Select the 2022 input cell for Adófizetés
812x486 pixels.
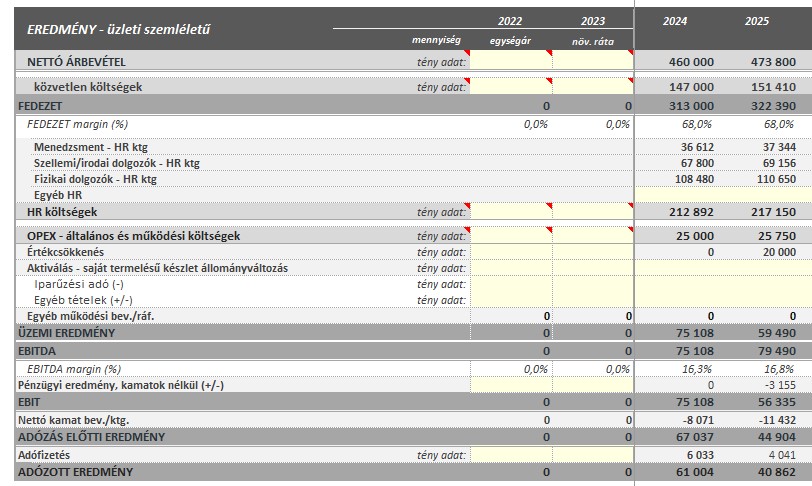coord(511,455)
